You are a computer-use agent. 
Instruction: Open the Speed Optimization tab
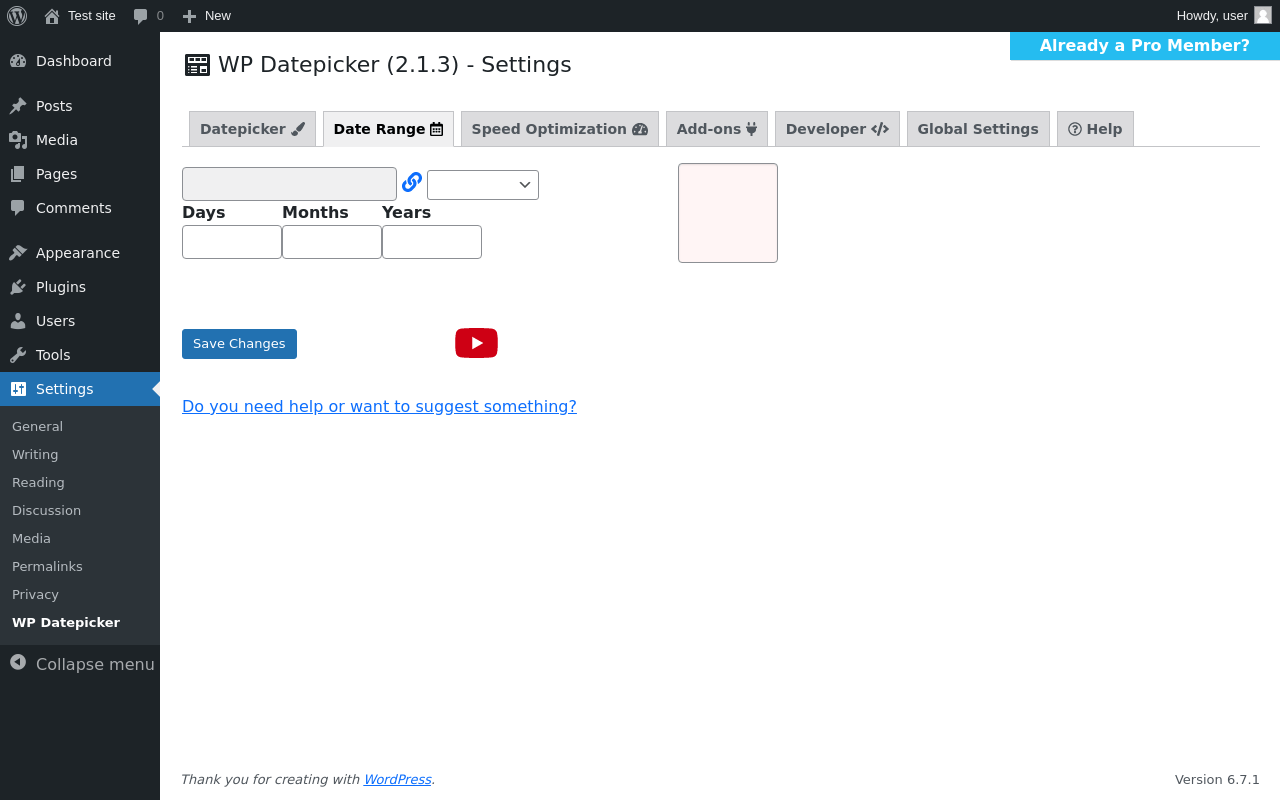point(560,129)
